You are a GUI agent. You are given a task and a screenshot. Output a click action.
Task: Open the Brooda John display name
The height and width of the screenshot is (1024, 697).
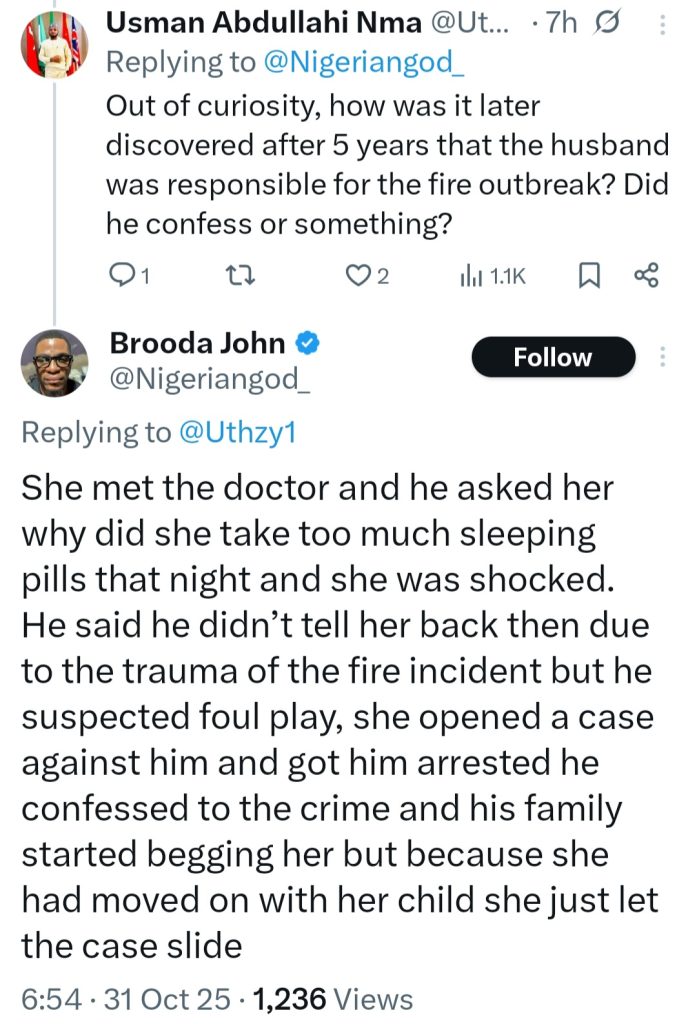196,344
